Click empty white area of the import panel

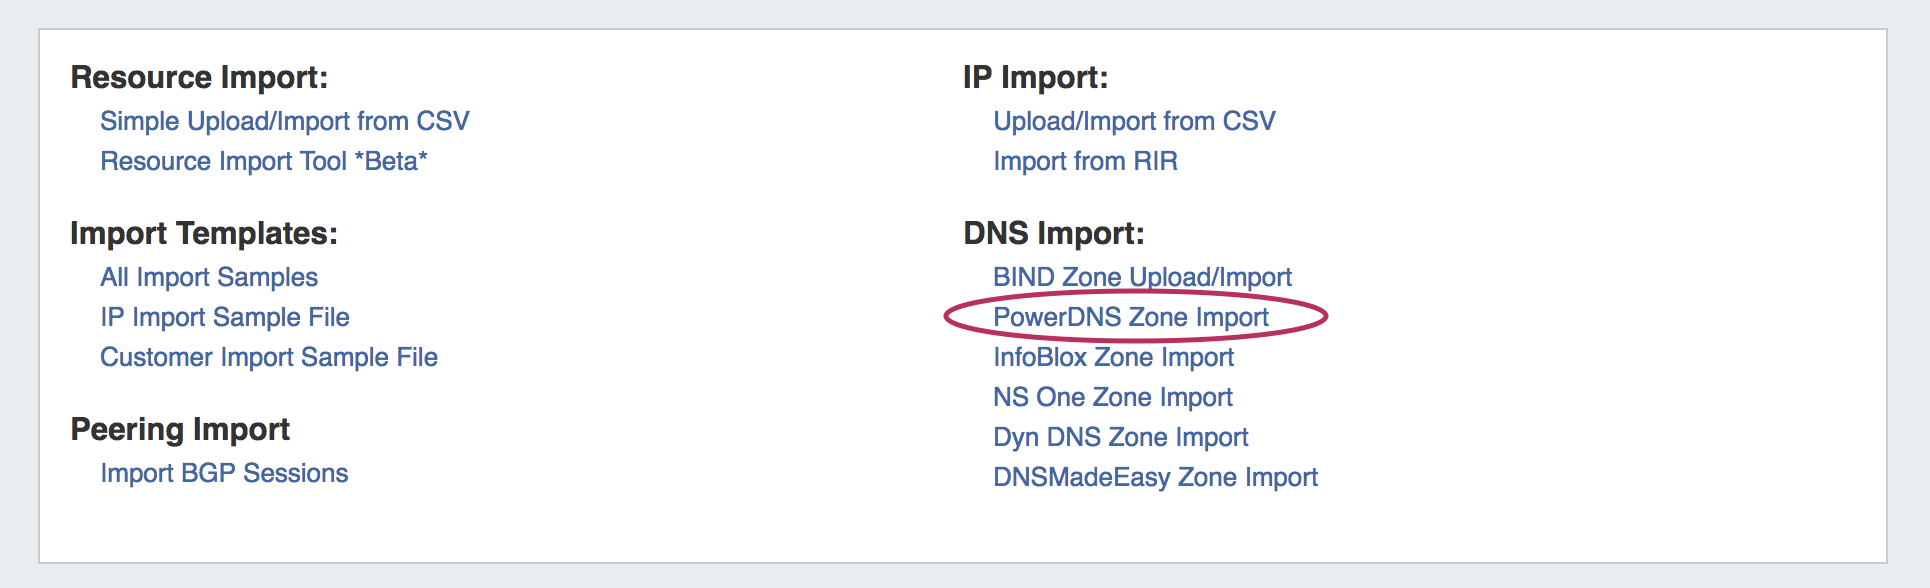click(1600, 300)
